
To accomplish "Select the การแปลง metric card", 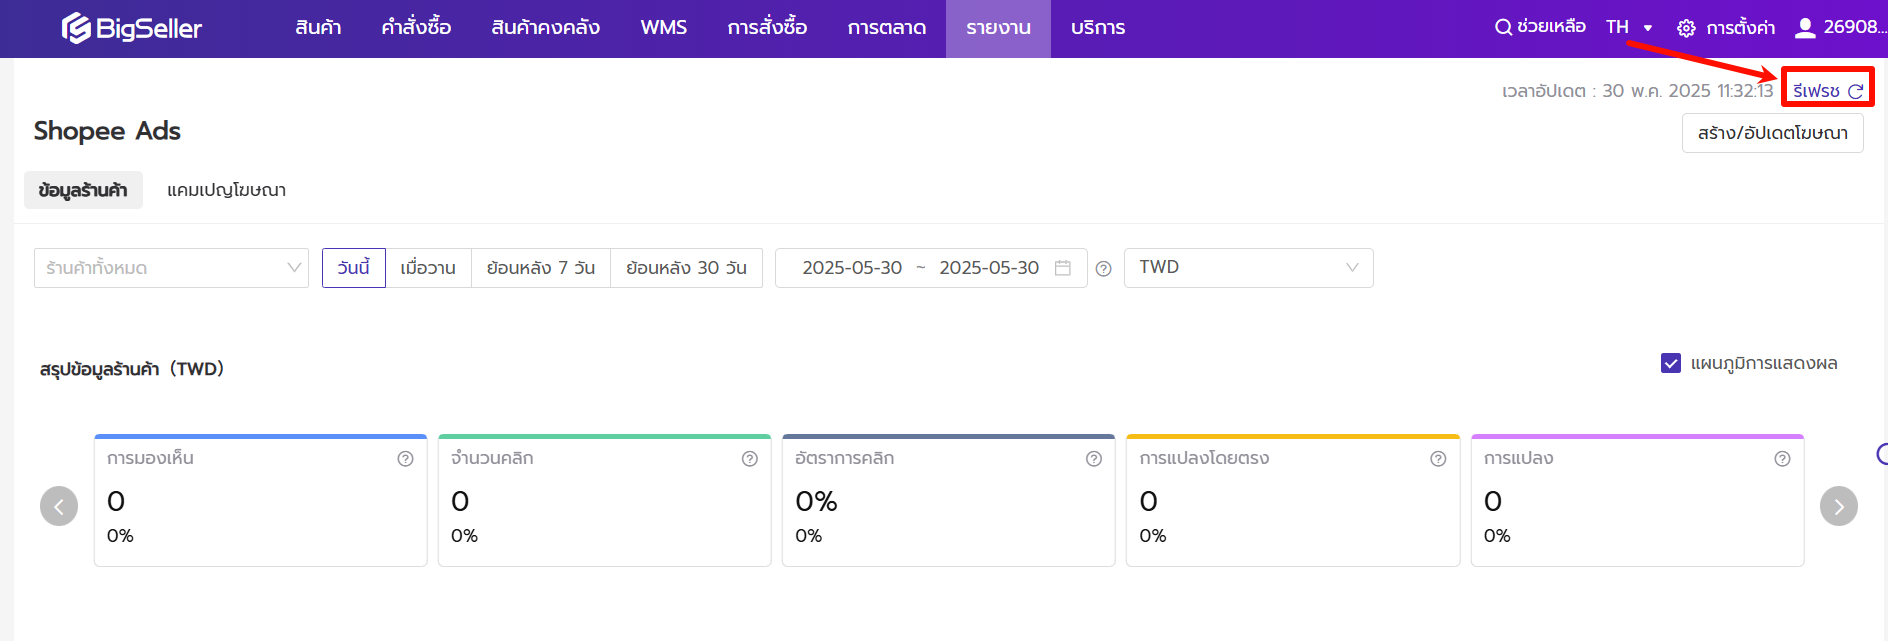I will point(1638,500).
